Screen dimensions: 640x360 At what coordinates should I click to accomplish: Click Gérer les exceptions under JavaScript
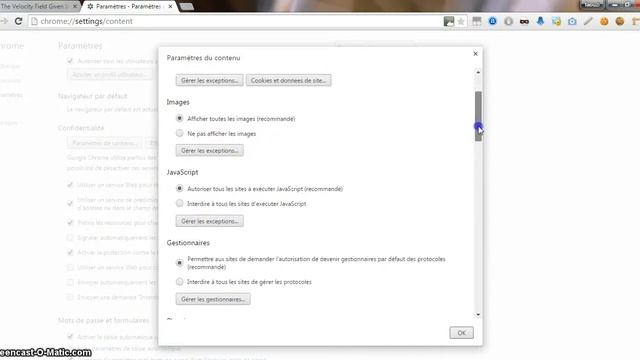(x=210, y=221)
